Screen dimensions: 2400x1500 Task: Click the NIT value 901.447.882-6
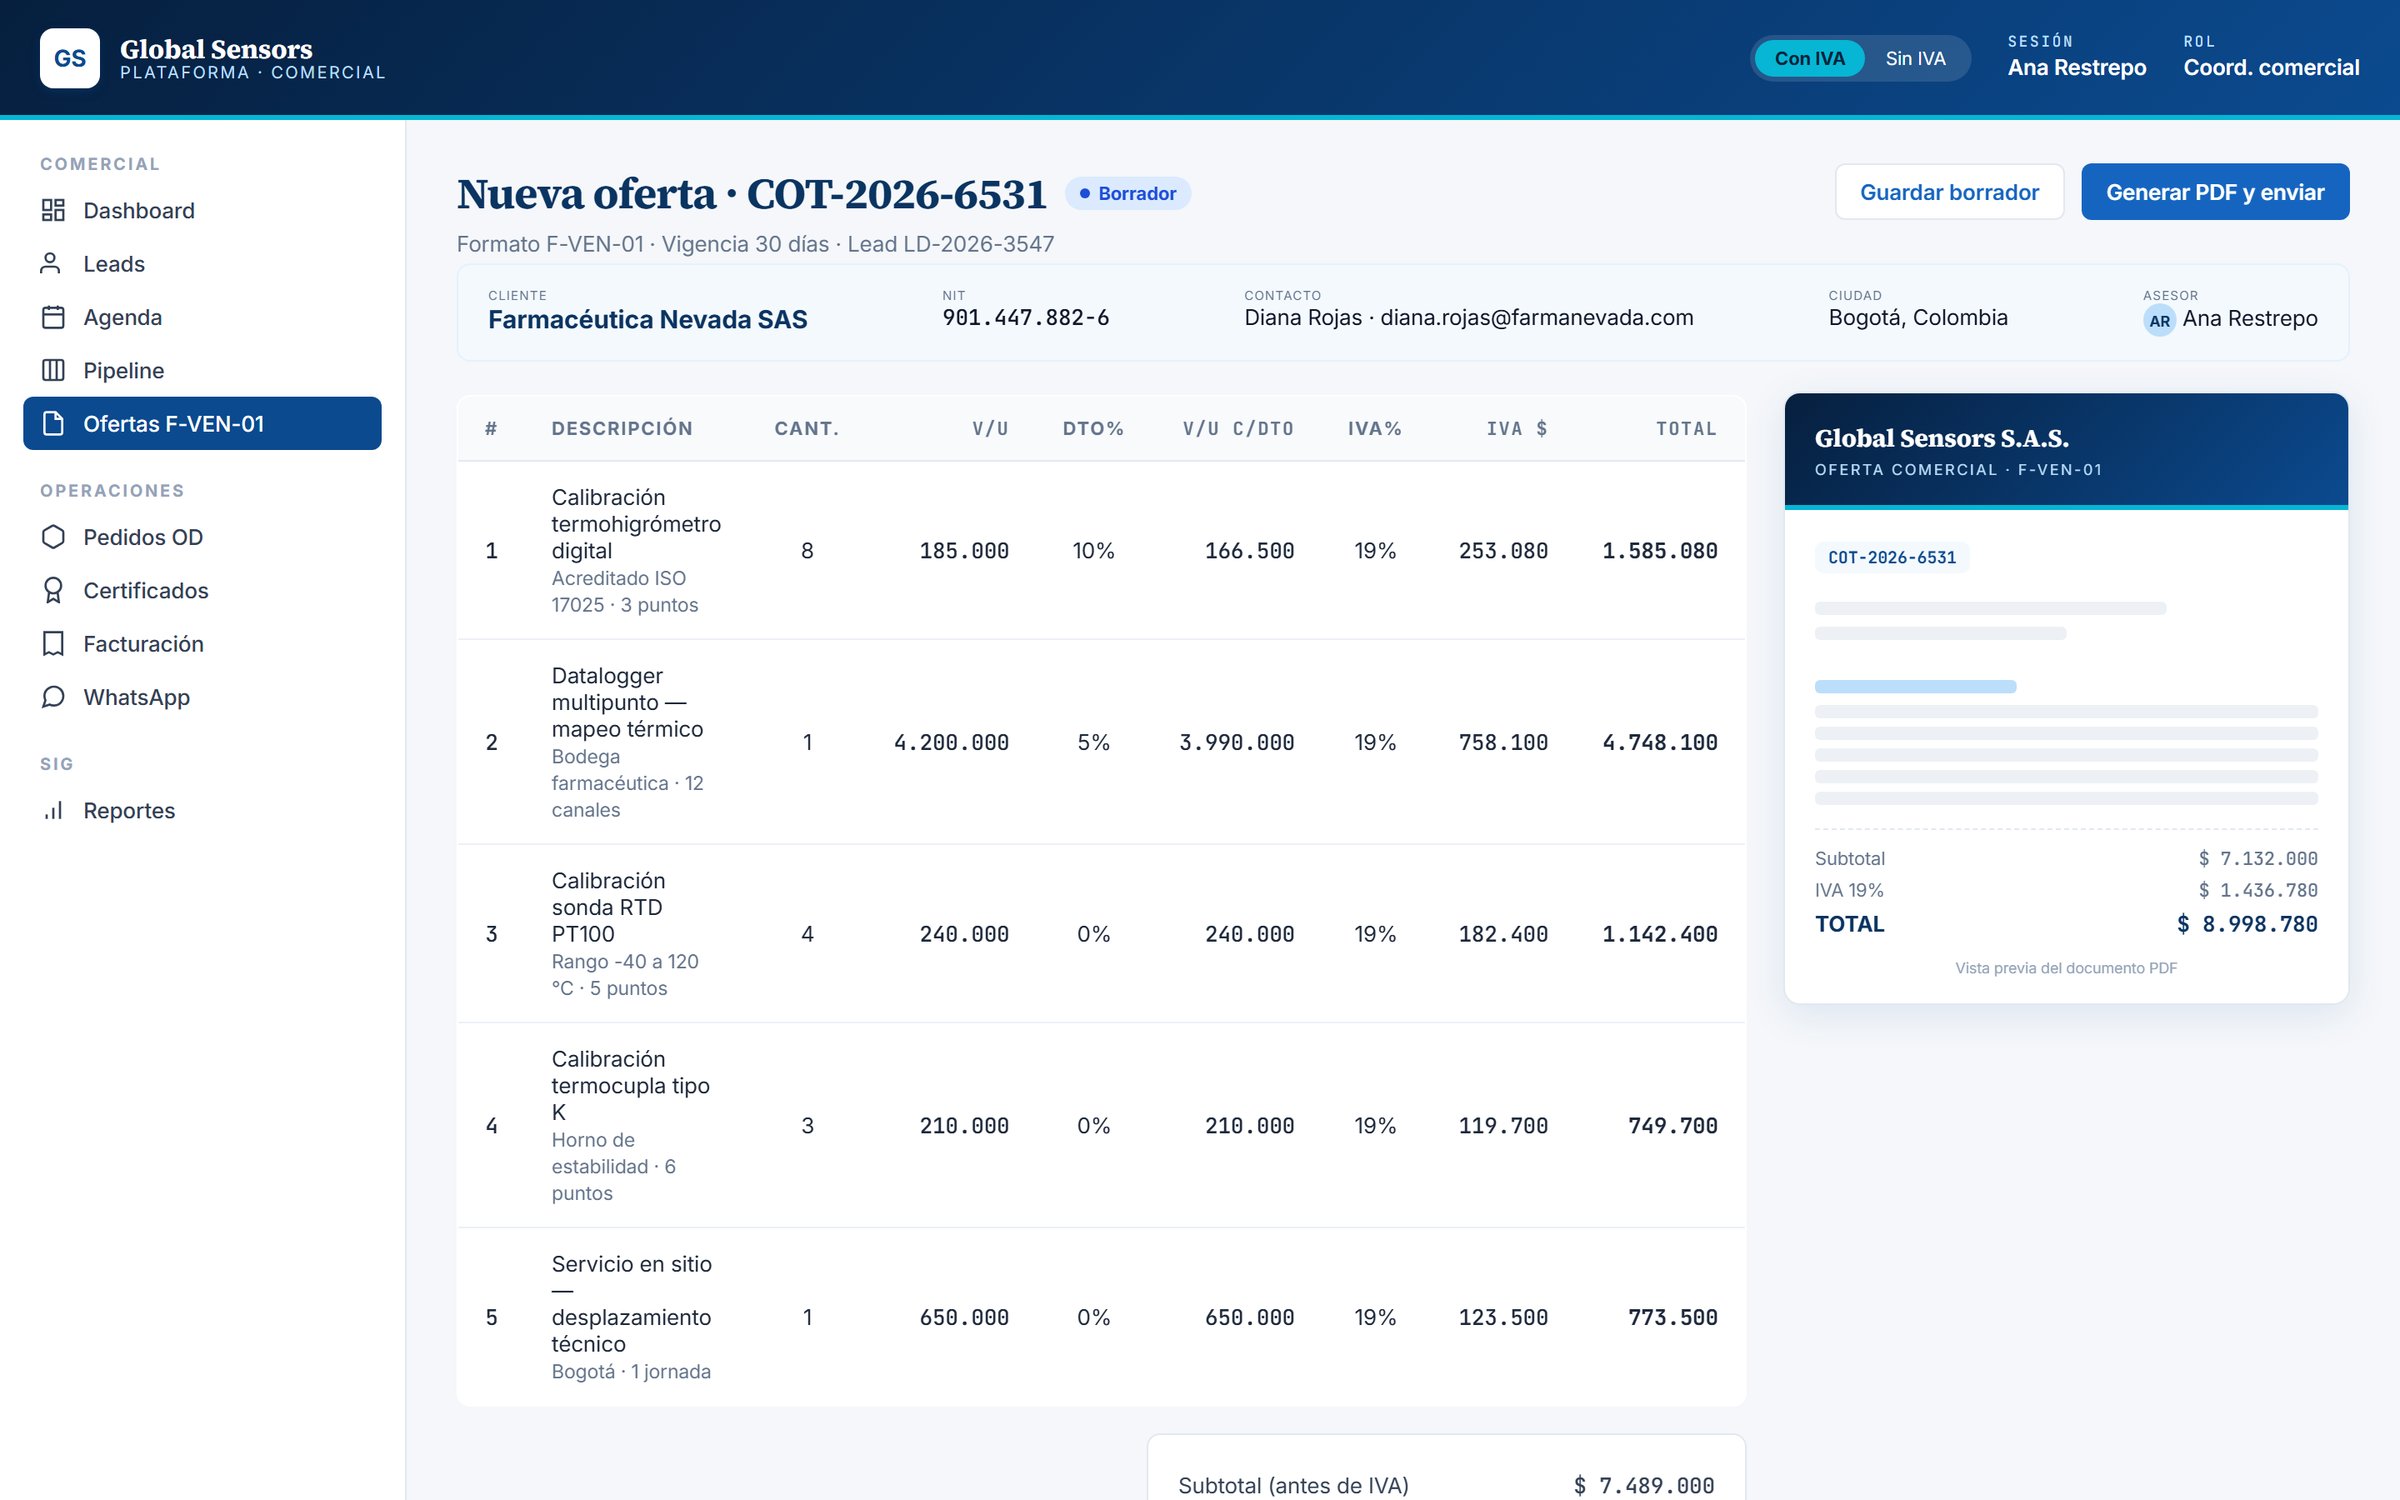pyautogui.click(x=1025, y=317)
